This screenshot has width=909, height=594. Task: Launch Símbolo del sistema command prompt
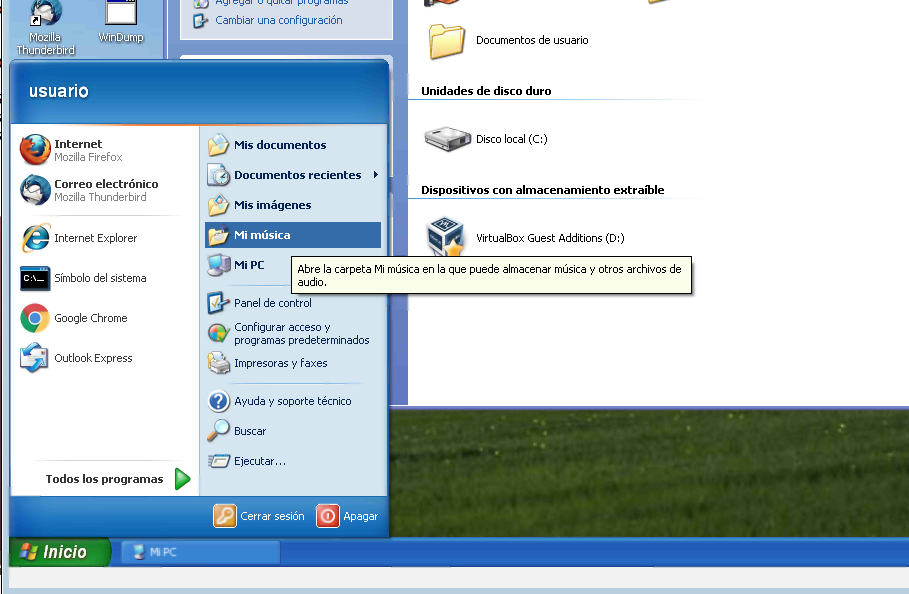click(99, 278)
